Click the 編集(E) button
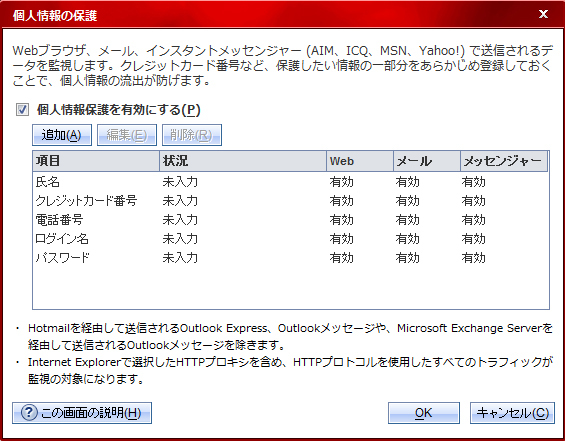 (x=127, y=135)
